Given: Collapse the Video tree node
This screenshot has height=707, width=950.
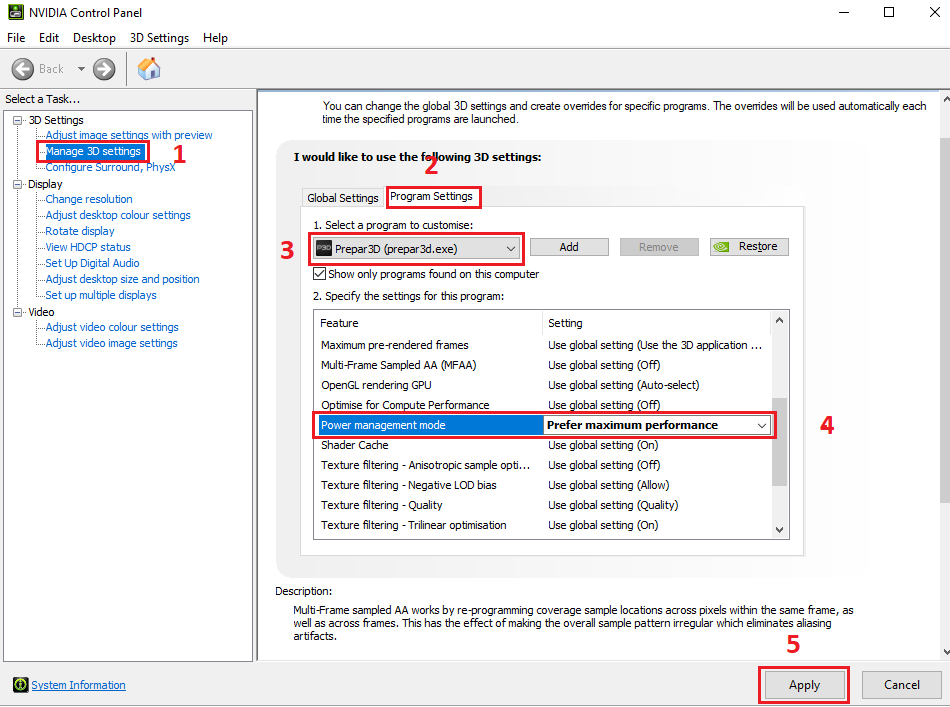Looking at the screenshot, I should coord(18,312).
